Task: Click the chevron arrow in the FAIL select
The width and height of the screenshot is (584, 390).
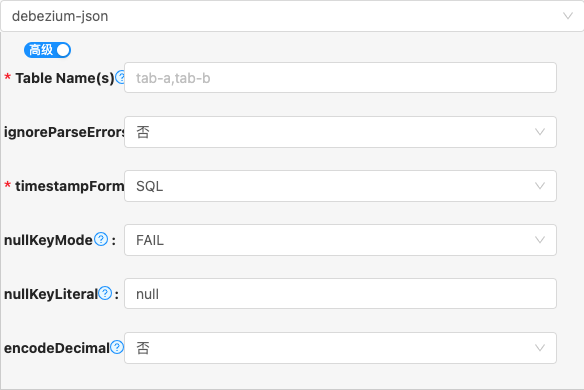Action: tap(540, 240)
